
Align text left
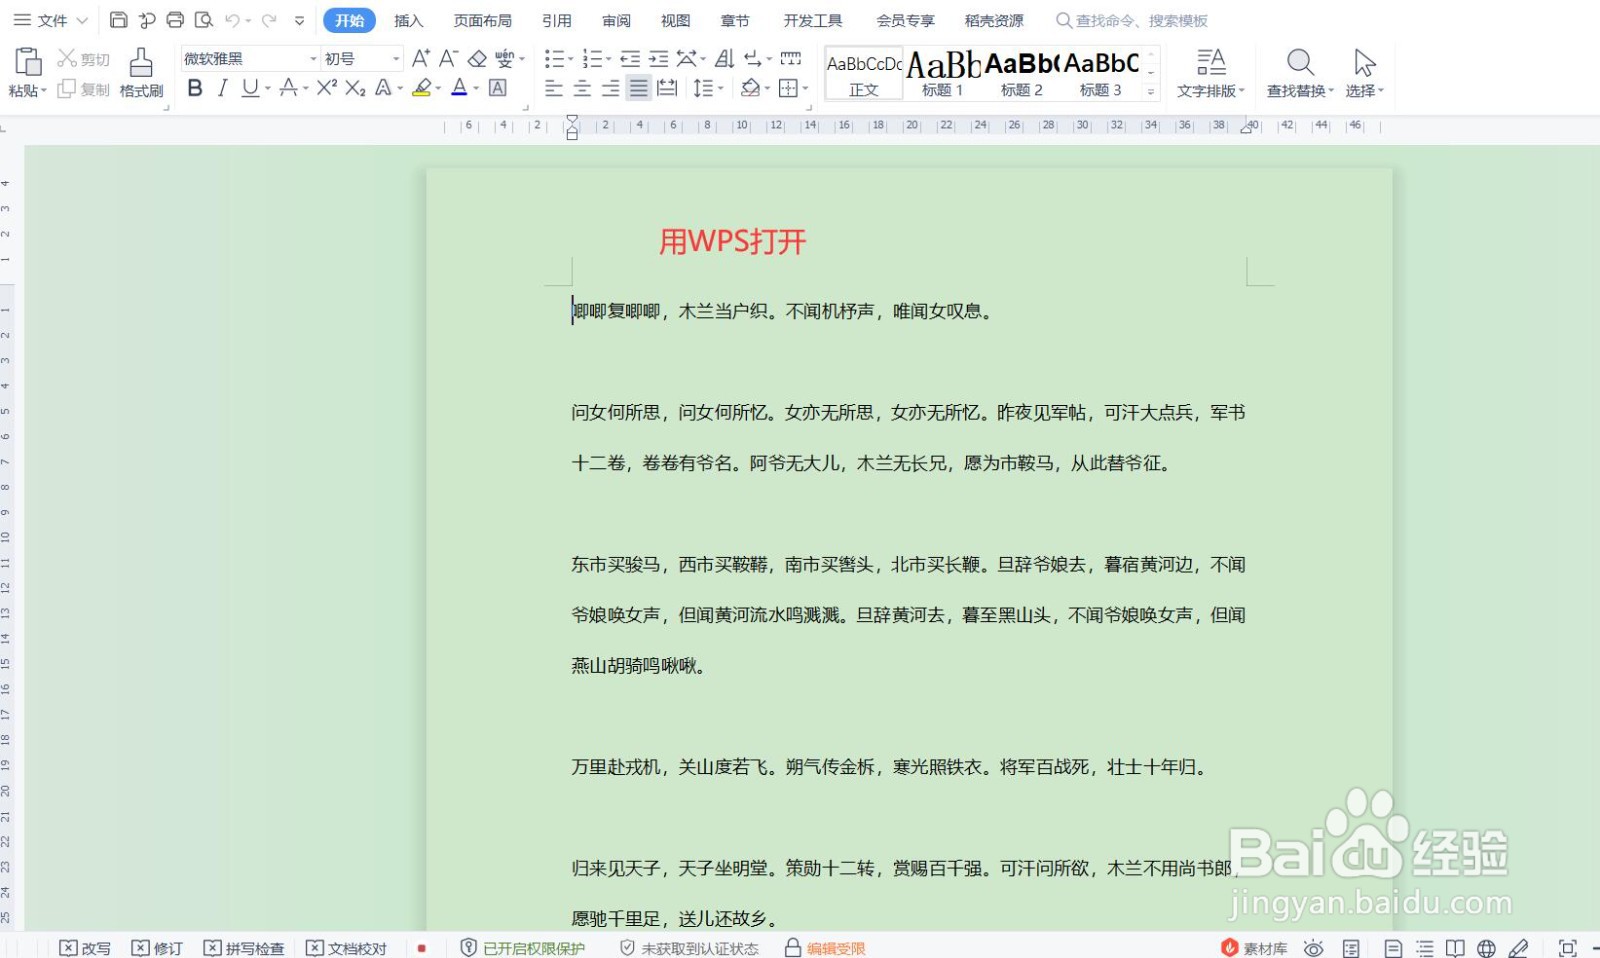(x=554, y=88)
